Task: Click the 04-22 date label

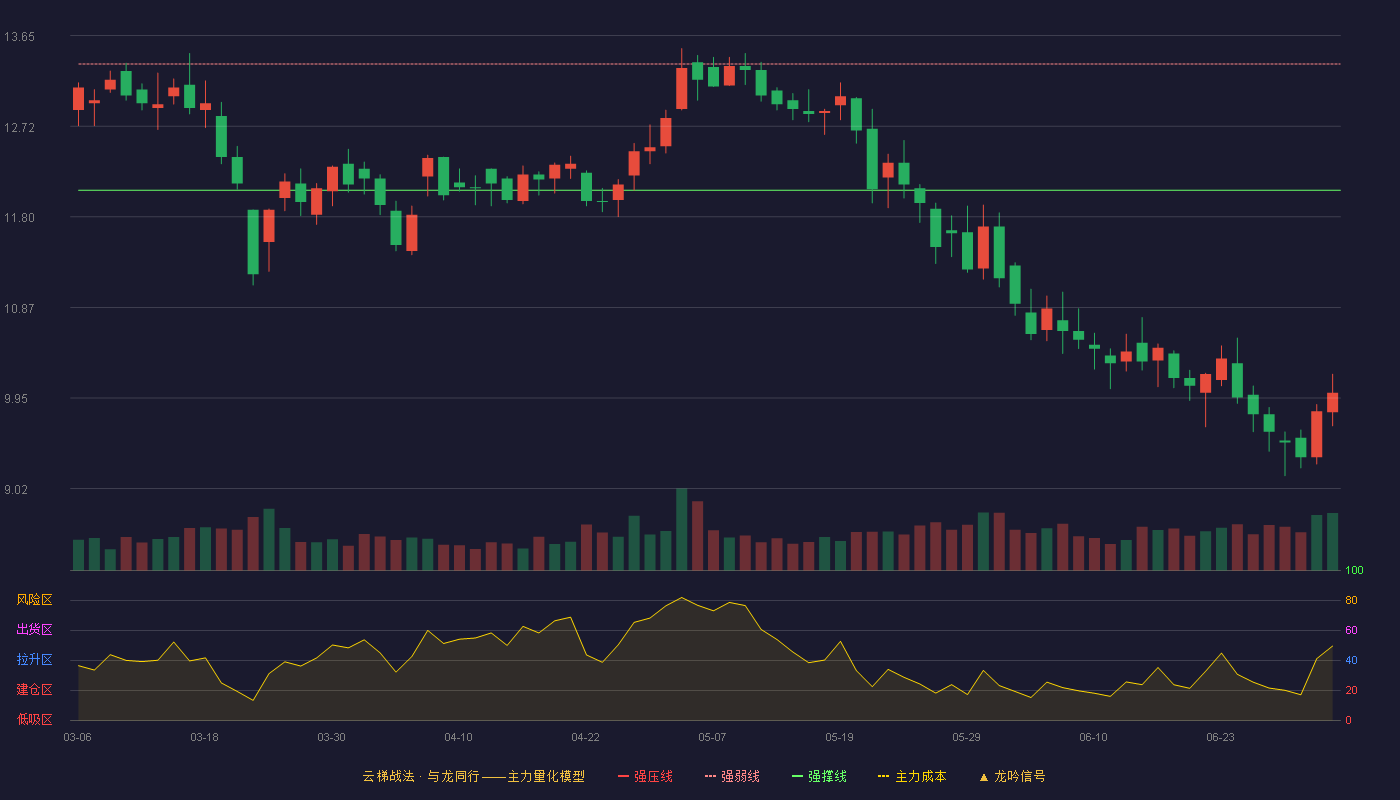Action: [585, 737]
